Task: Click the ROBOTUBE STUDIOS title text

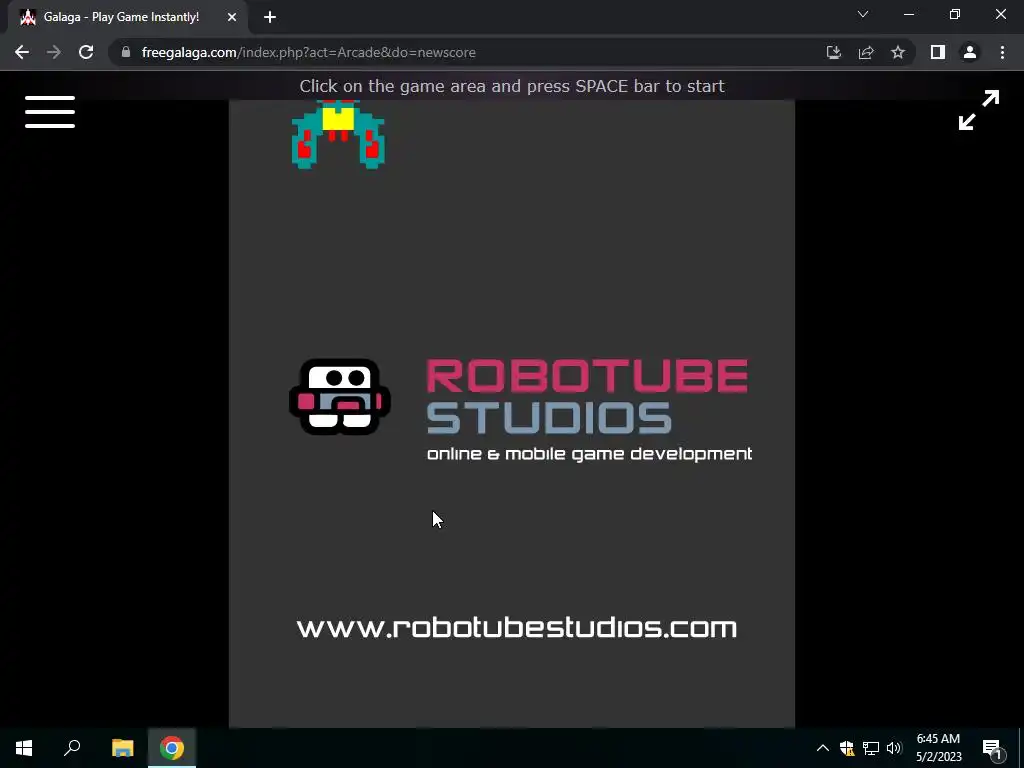Action: 586,396
